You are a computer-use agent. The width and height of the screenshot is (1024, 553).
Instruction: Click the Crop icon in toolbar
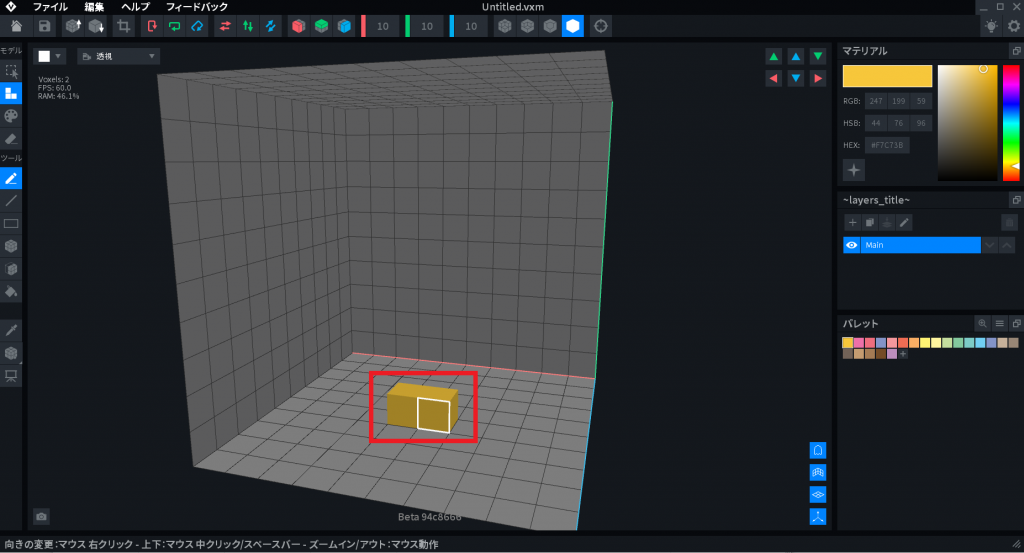pos(124,26)
